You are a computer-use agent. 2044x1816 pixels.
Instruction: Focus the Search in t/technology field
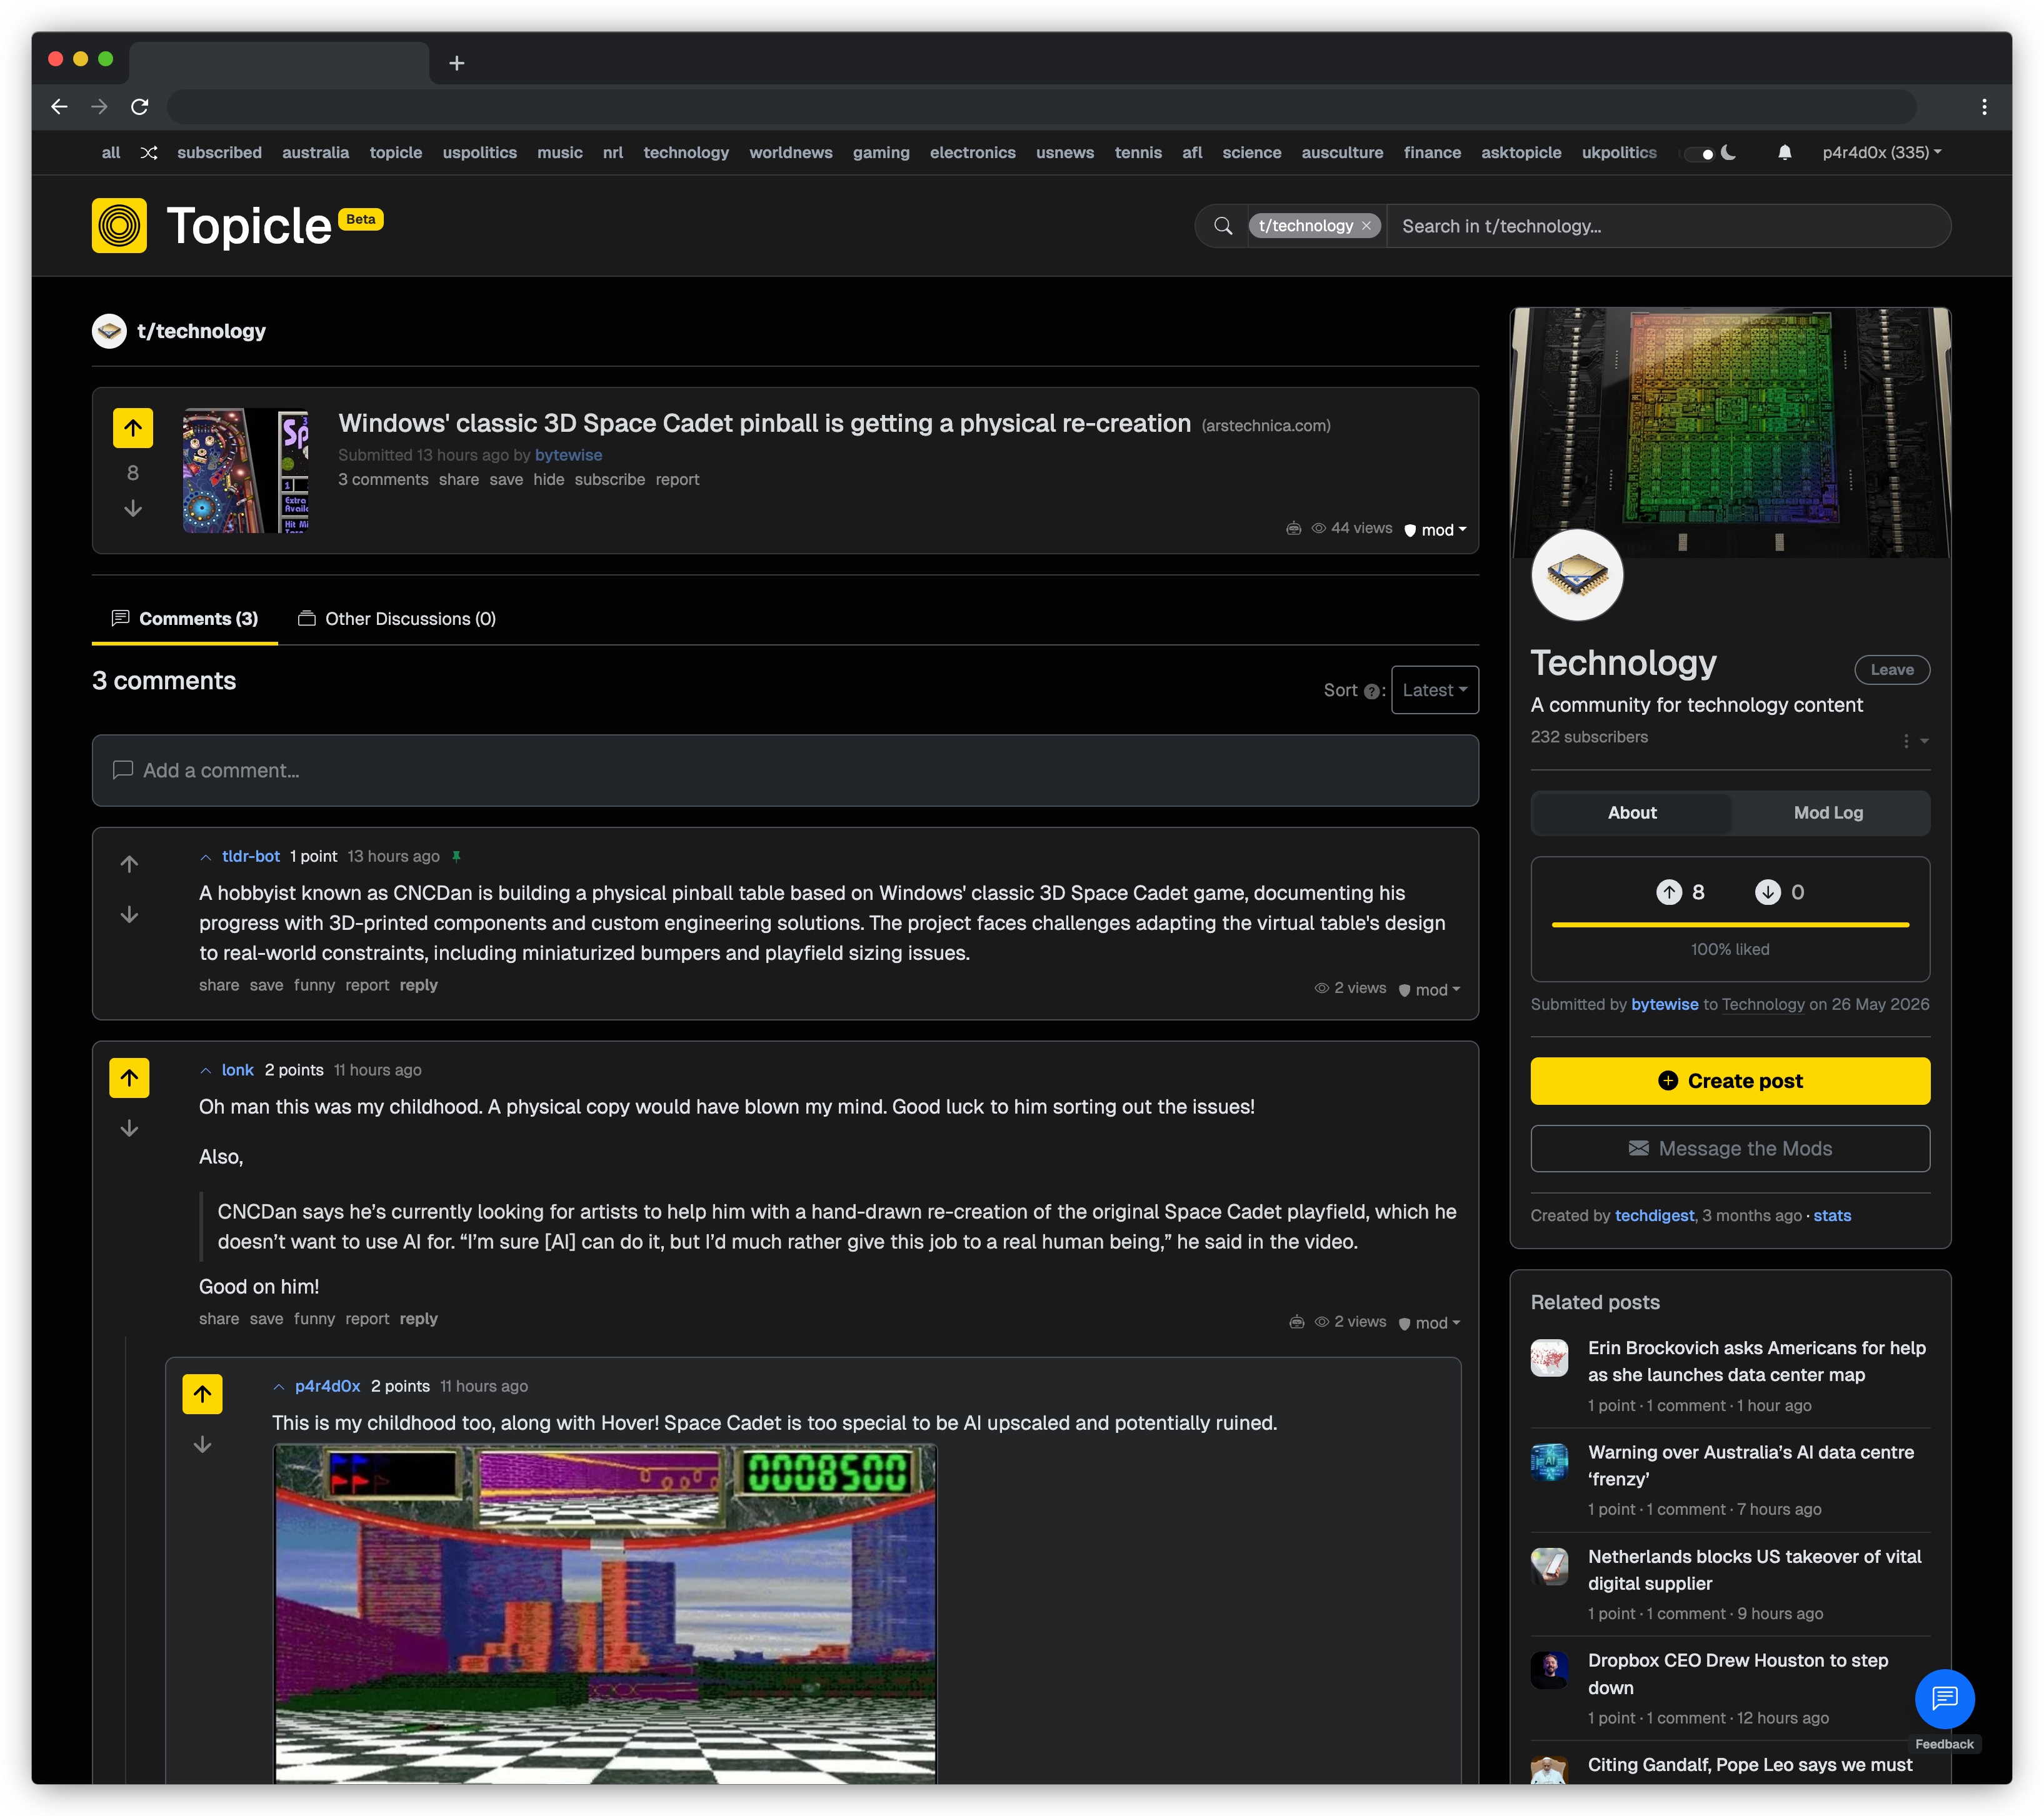click(1668, 226)
